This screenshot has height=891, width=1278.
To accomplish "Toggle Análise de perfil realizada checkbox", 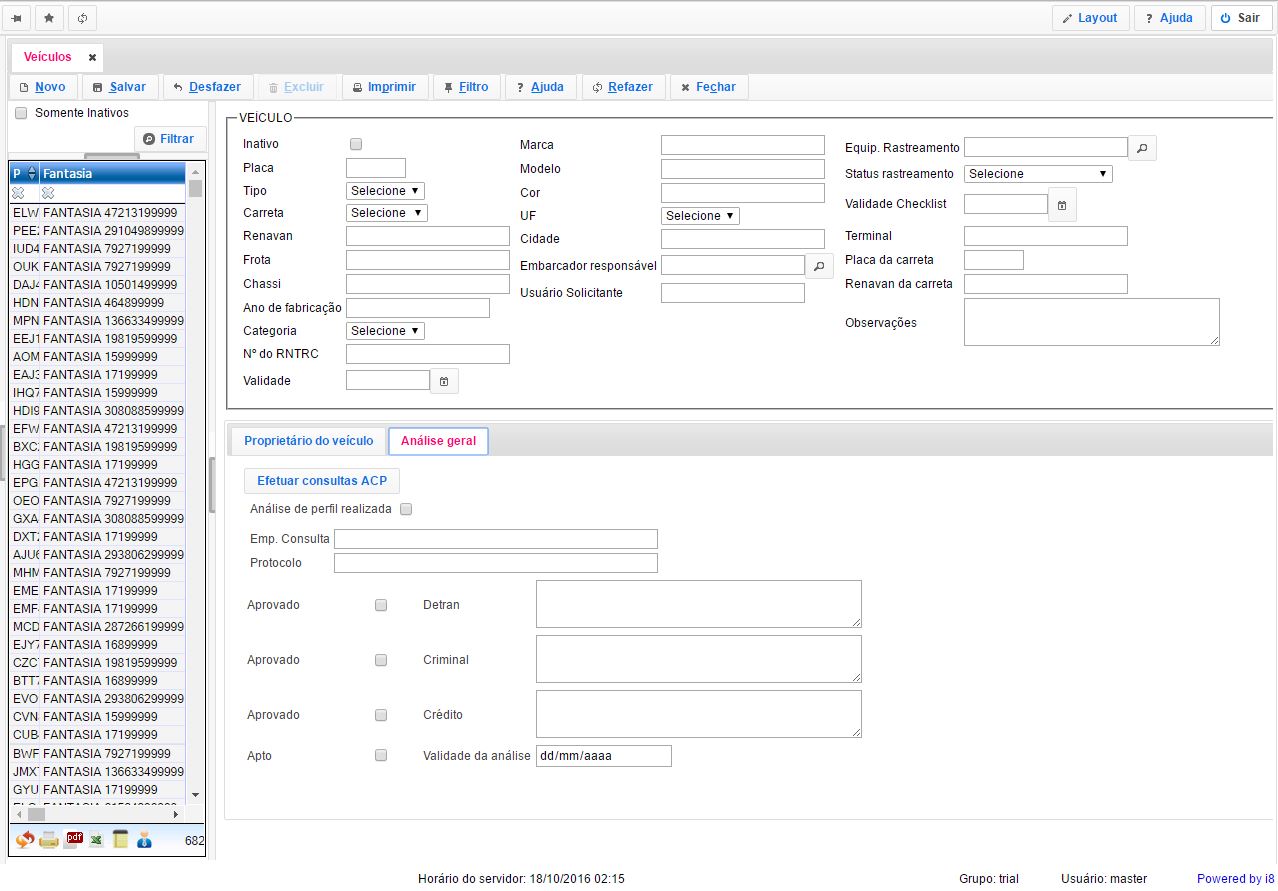I will coord(406,509).
